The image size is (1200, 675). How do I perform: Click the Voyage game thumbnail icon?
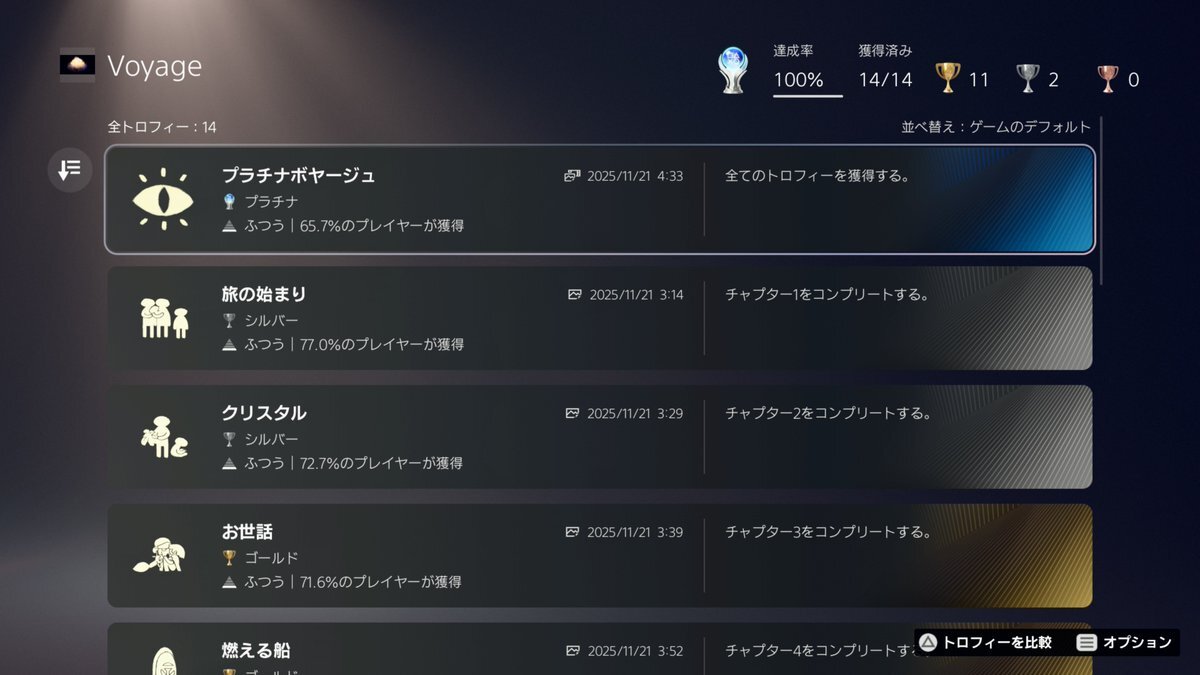coord(77,65)
